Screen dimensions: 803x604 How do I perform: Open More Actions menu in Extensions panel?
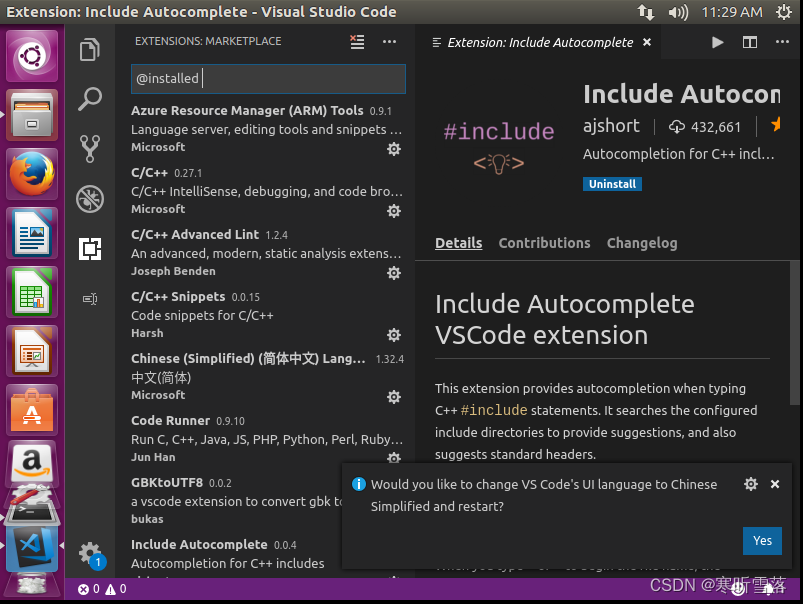pyautogui.click(x=389, y=41)
